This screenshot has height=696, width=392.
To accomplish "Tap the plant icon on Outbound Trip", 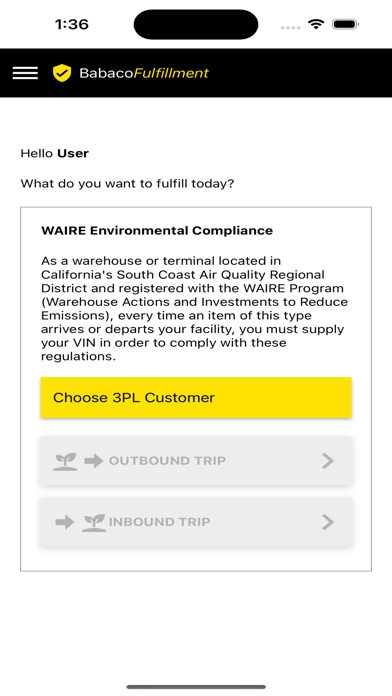I will point(65,461).
